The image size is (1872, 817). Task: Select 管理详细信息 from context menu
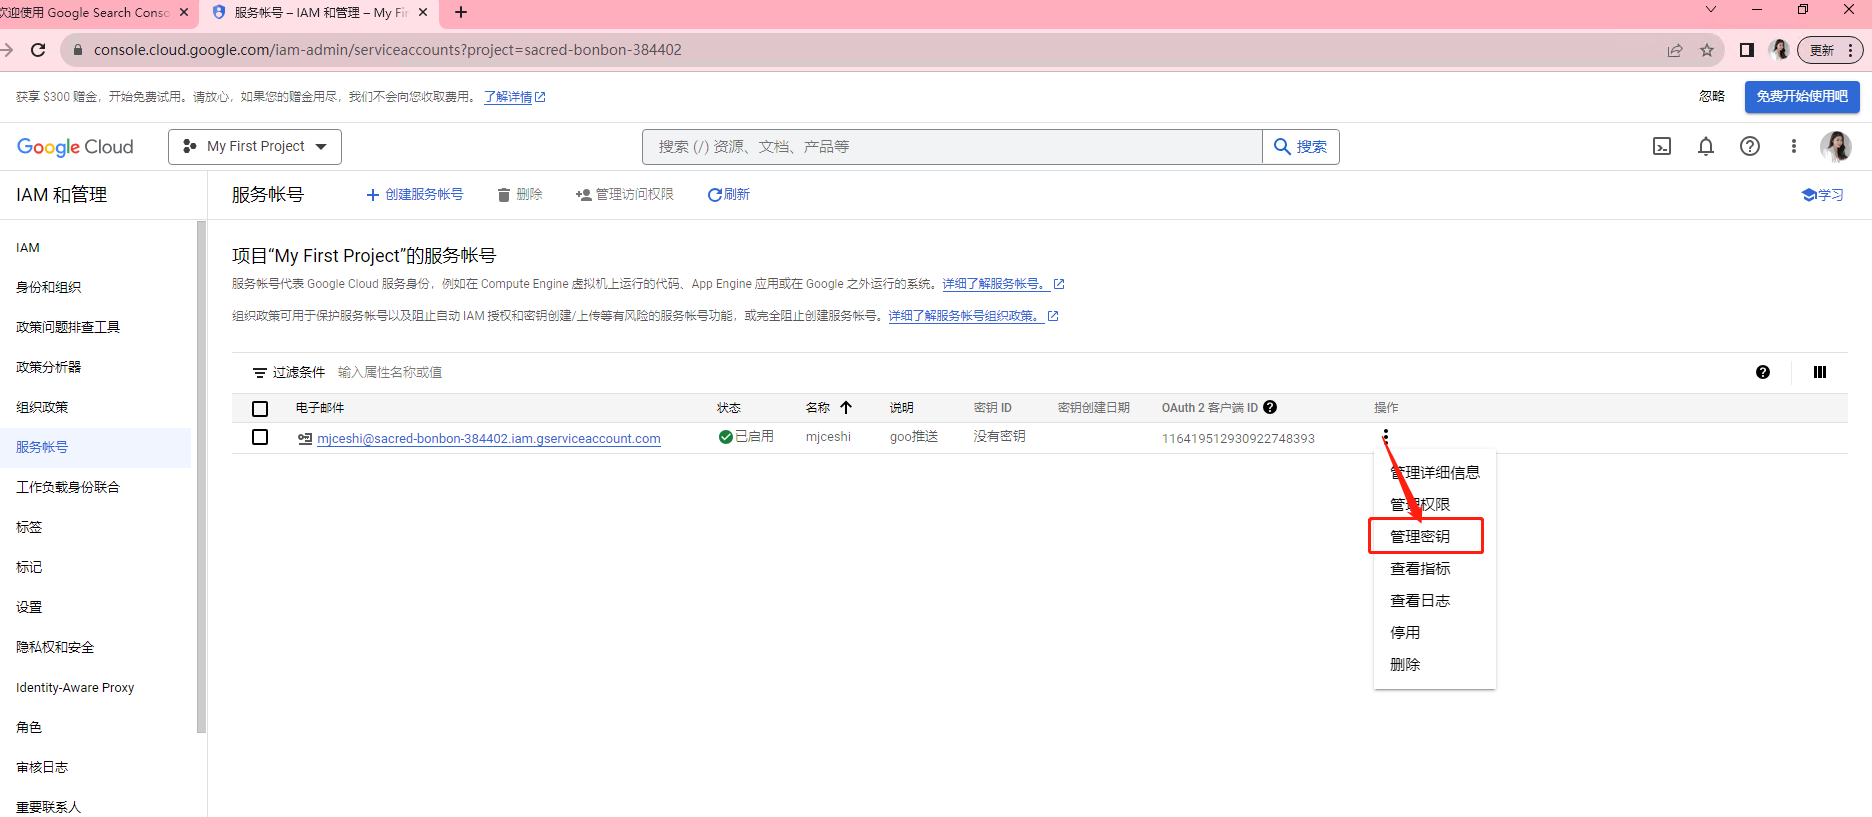(1435, 473)
